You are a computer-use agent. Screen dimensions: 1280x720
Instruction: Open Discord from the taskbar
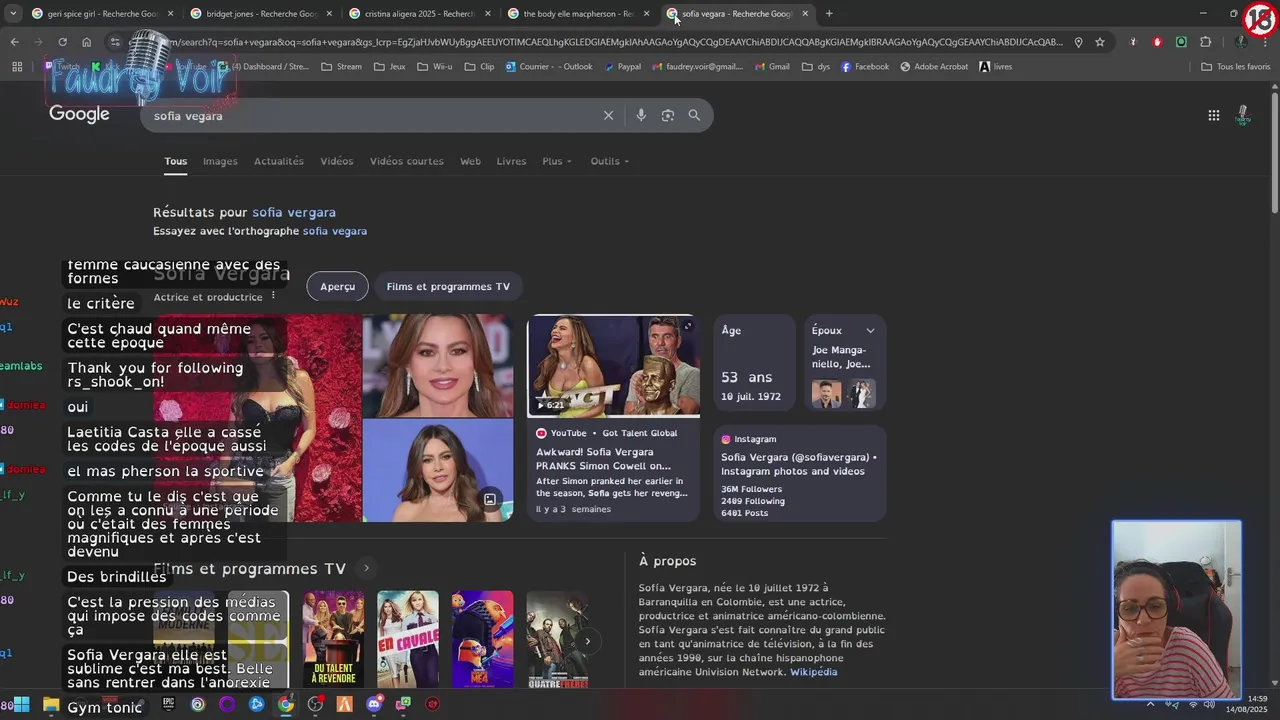tap(374, 704)
